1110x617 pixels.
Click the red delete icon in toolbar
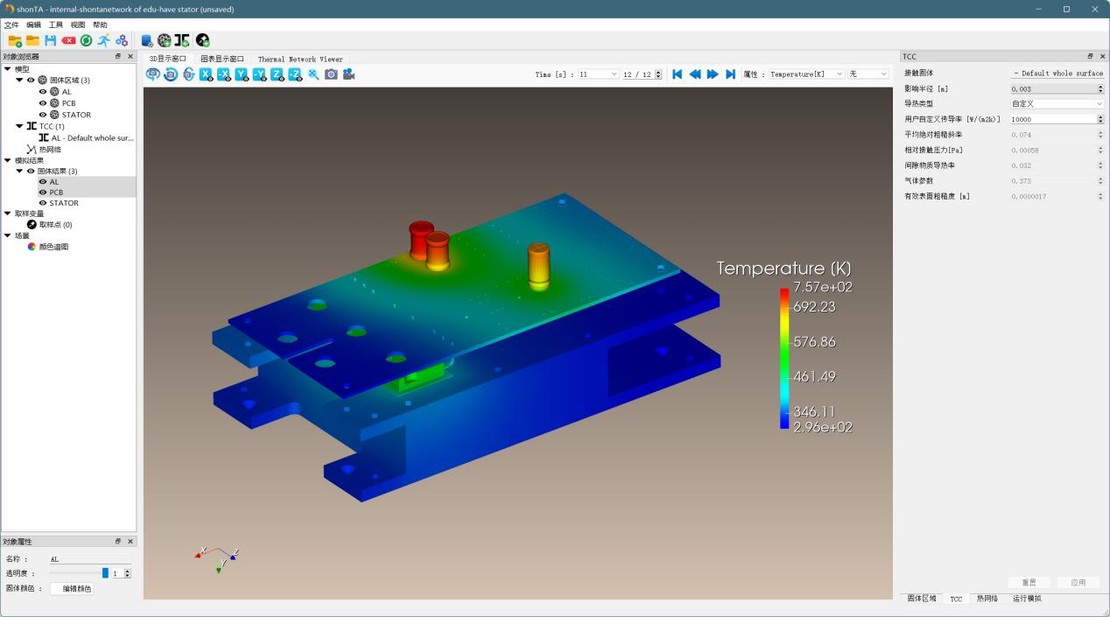coord(69,40)
